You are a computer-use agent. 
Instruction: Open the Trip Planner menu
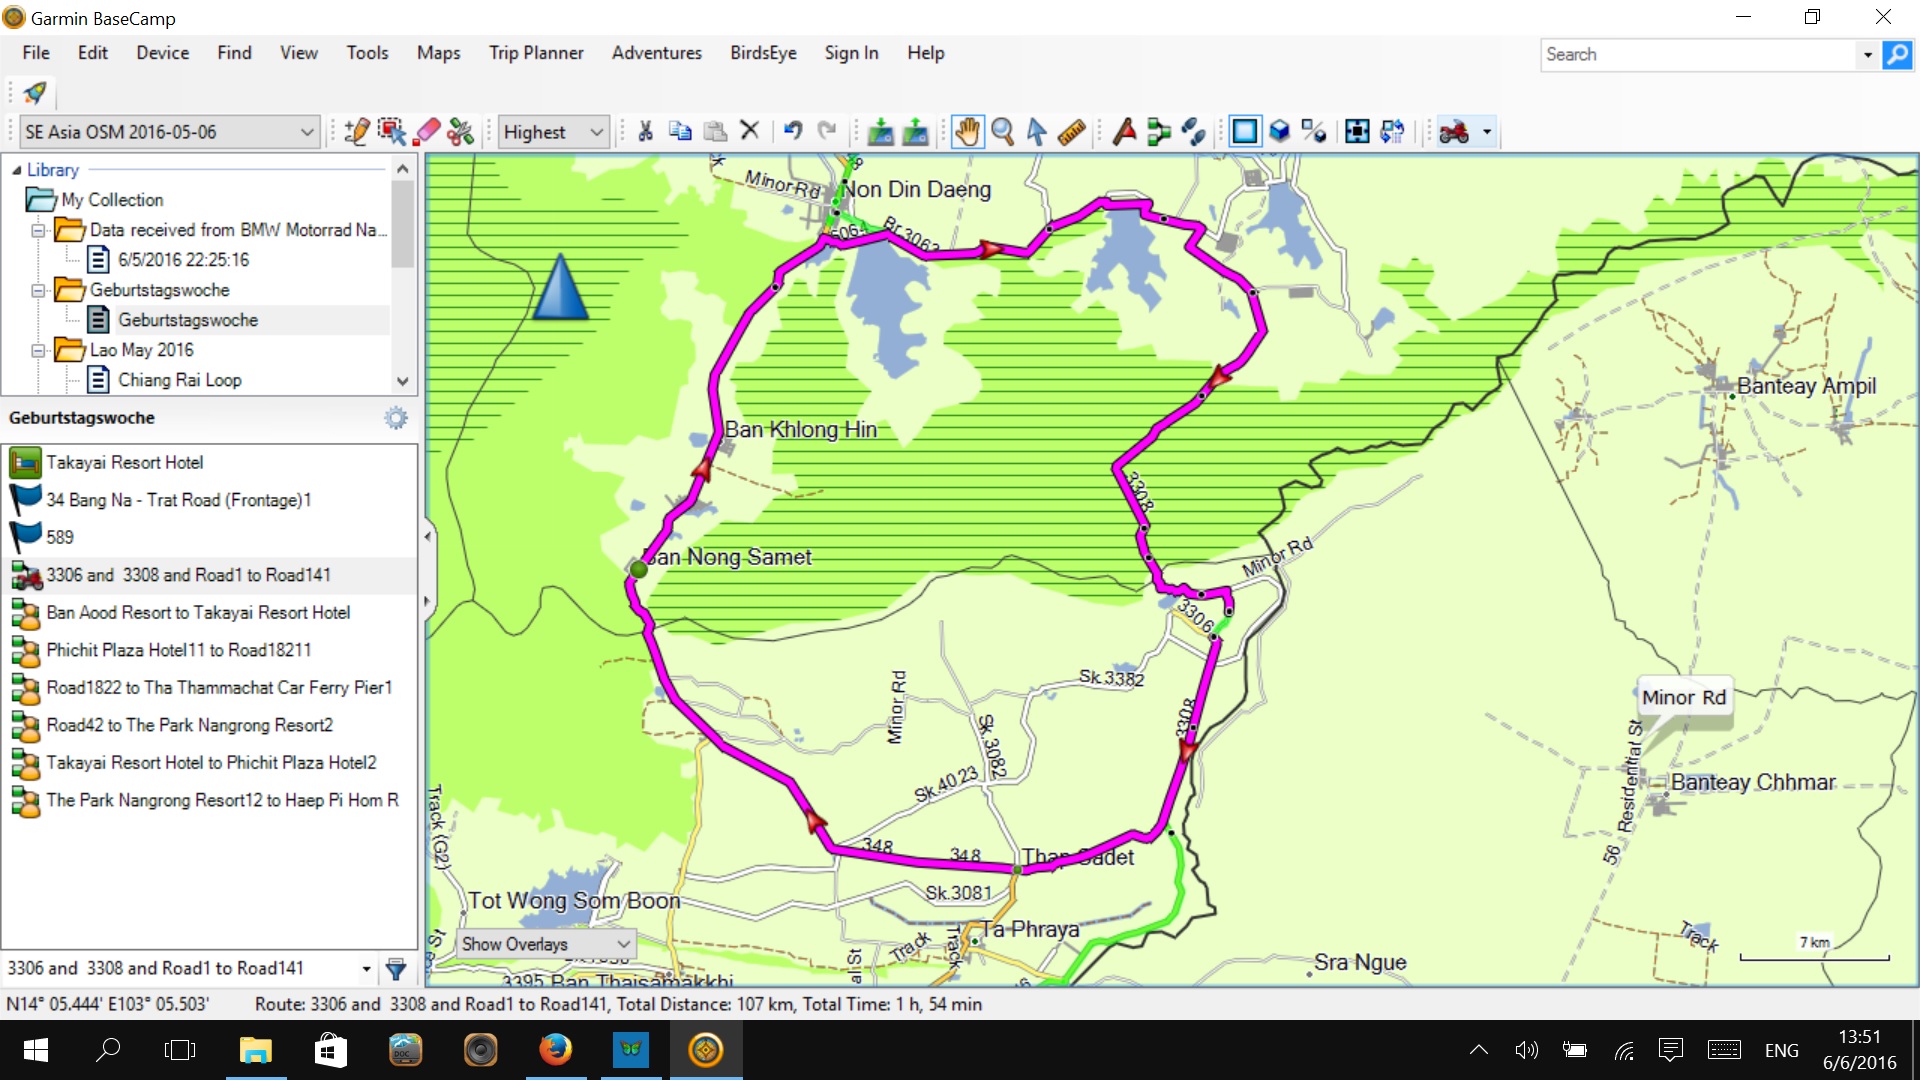[536, 53]
